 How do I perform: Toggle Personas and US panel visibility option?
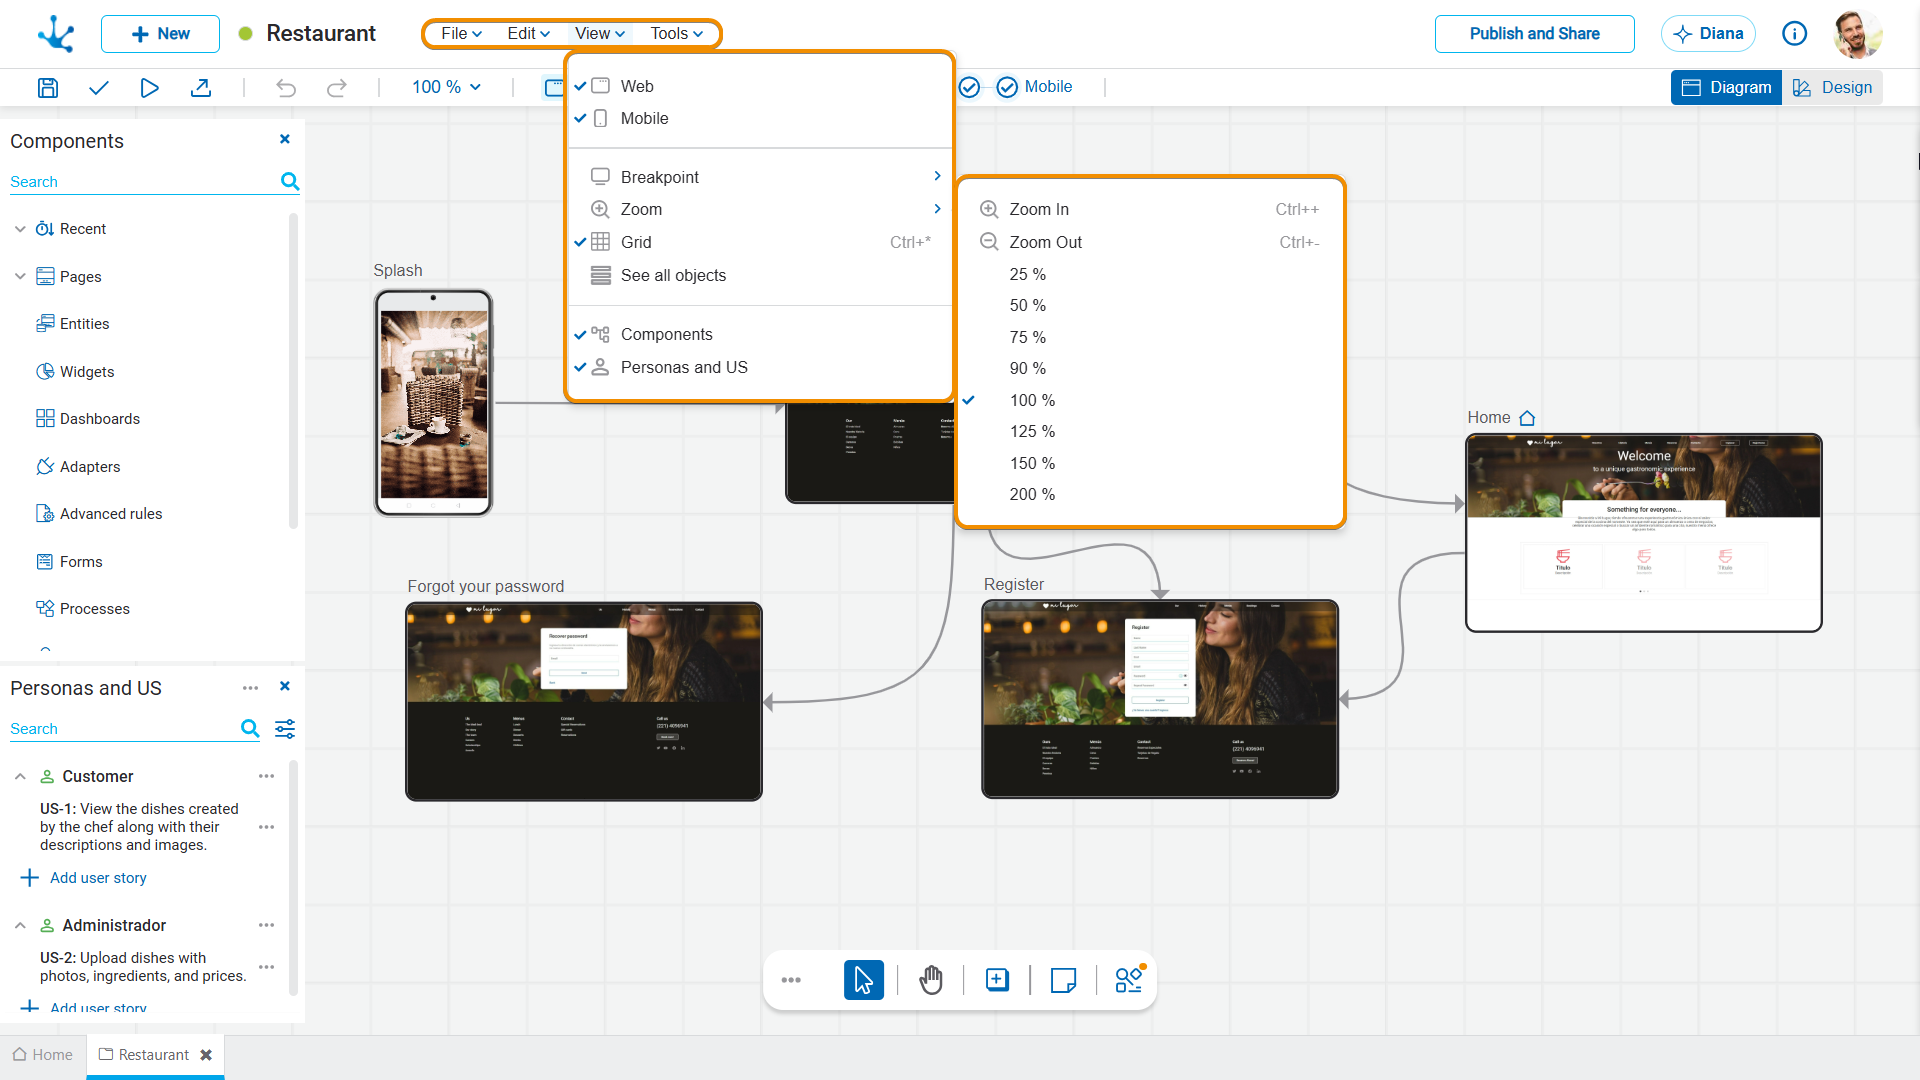(760, 367)
